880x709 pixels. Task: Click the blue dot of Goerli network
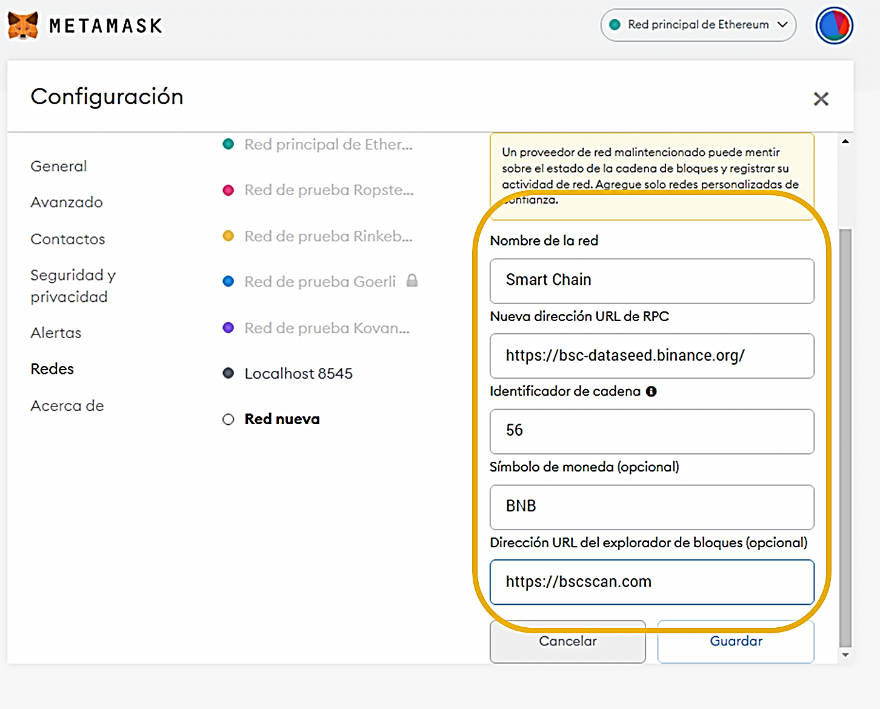pos(228,281)
